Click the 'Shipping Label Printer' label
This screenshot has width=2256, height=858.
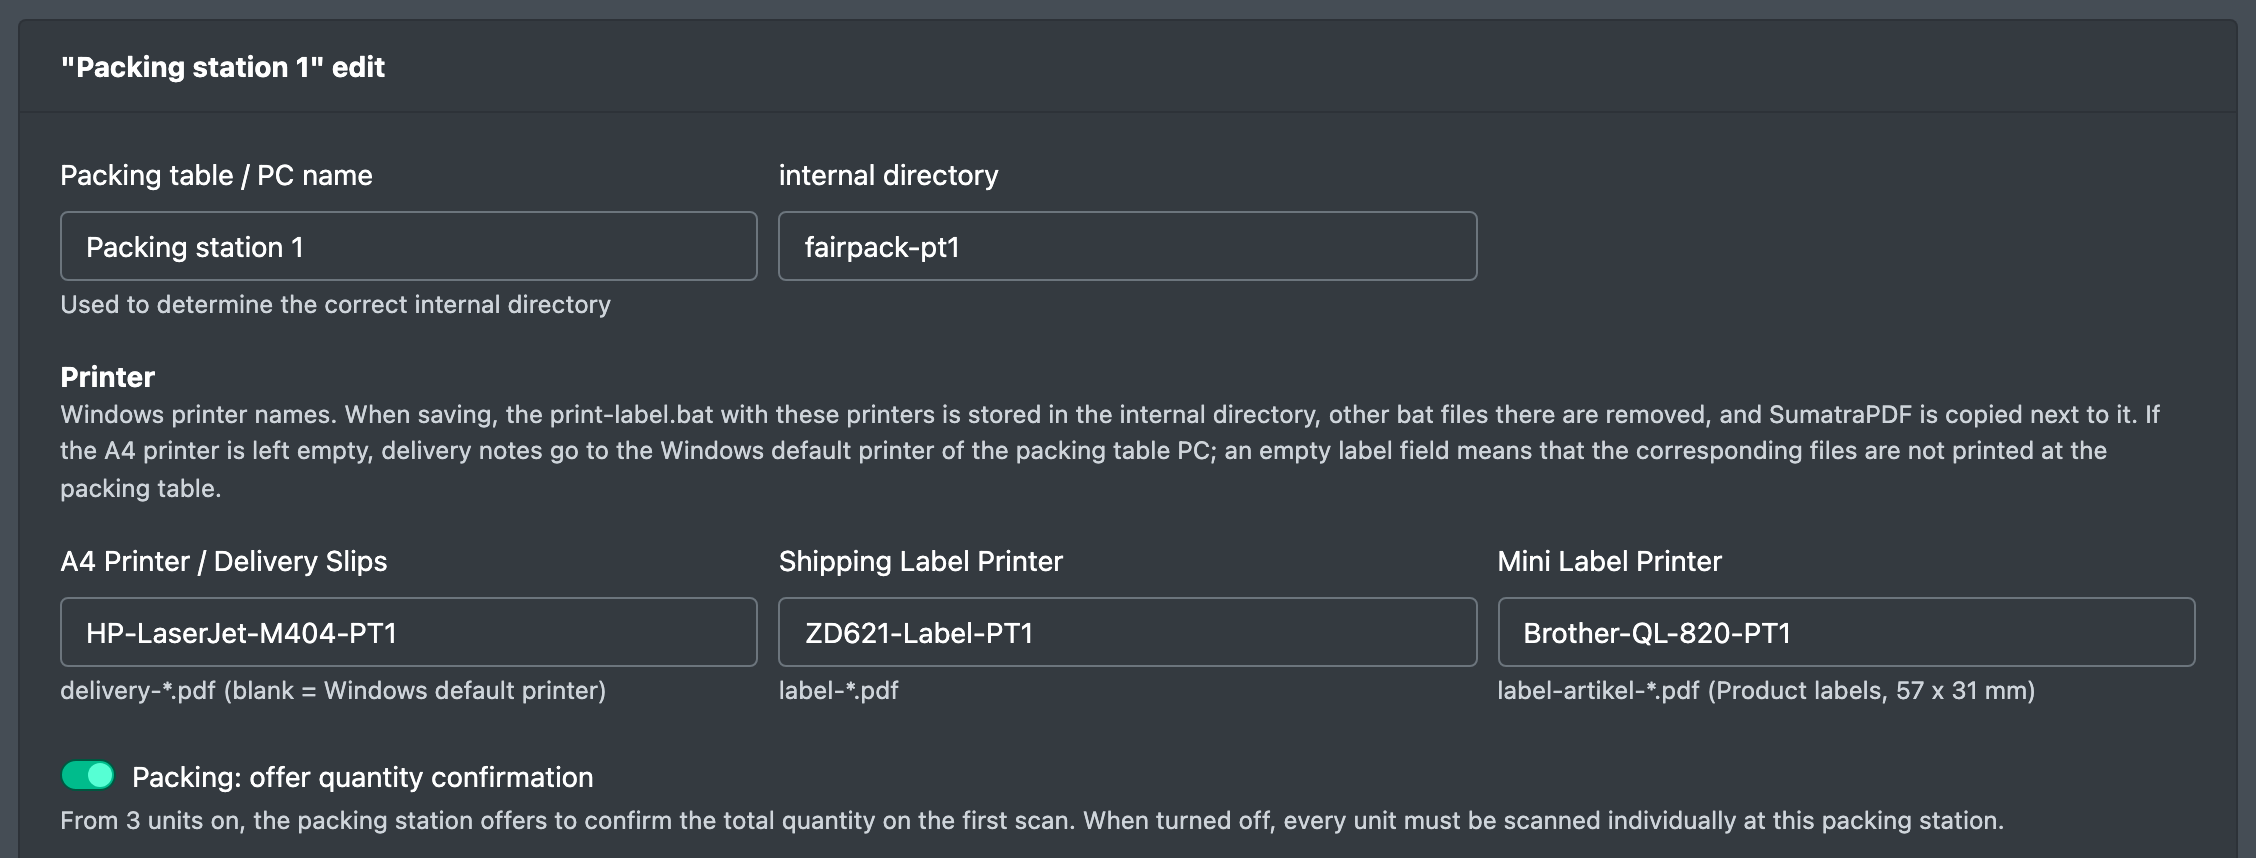920,561
